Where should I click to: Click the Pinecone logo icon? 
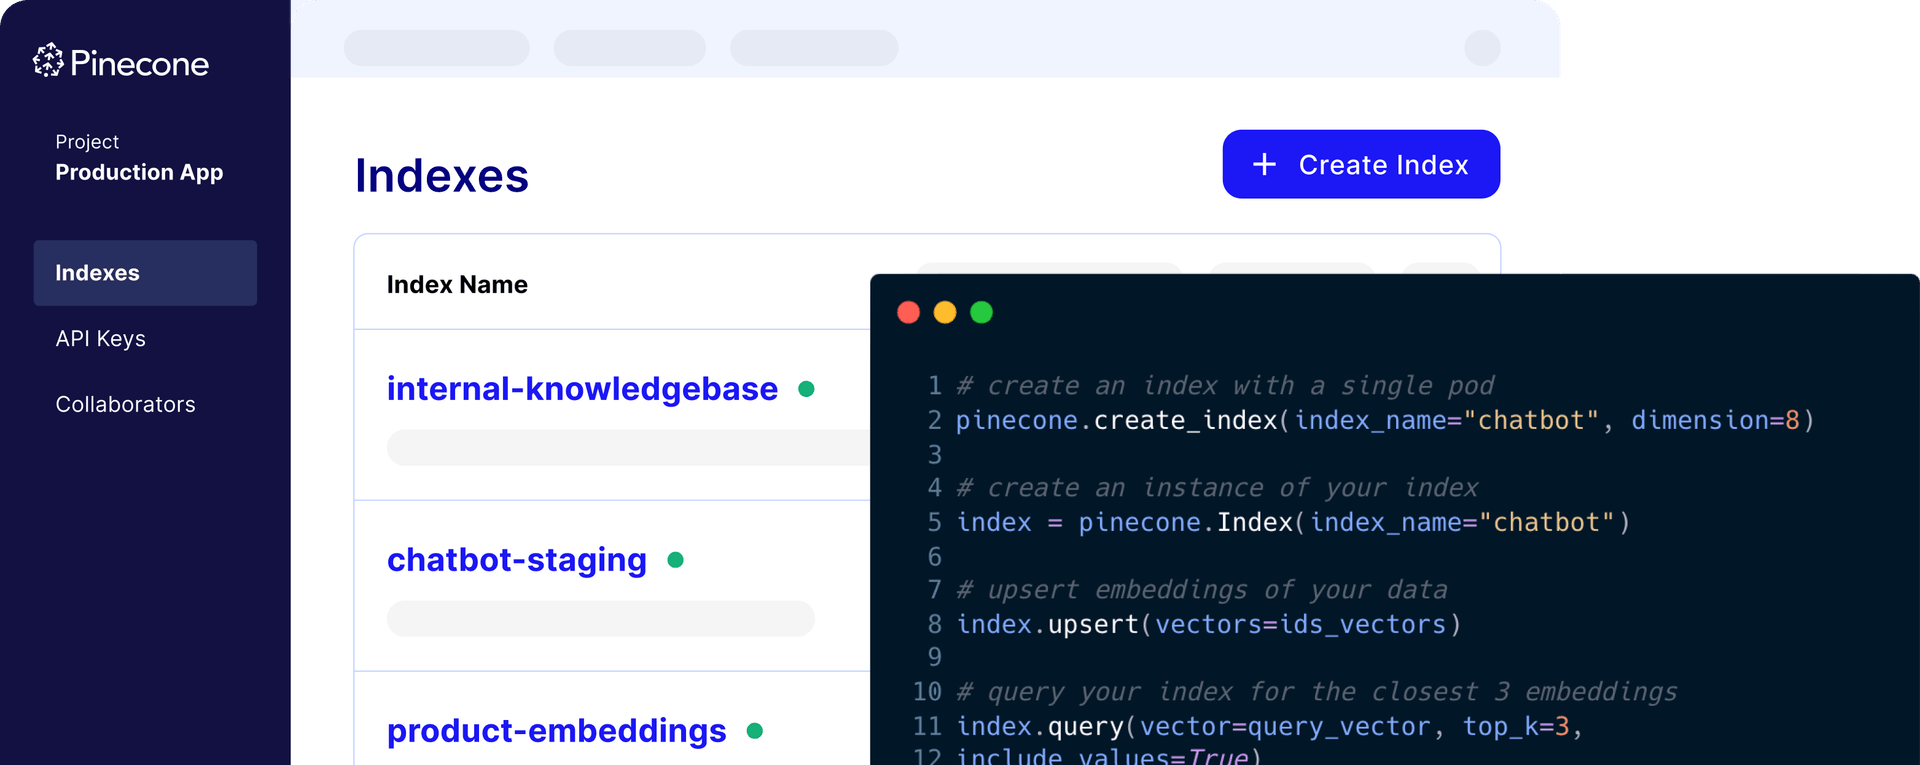[48, 61]
